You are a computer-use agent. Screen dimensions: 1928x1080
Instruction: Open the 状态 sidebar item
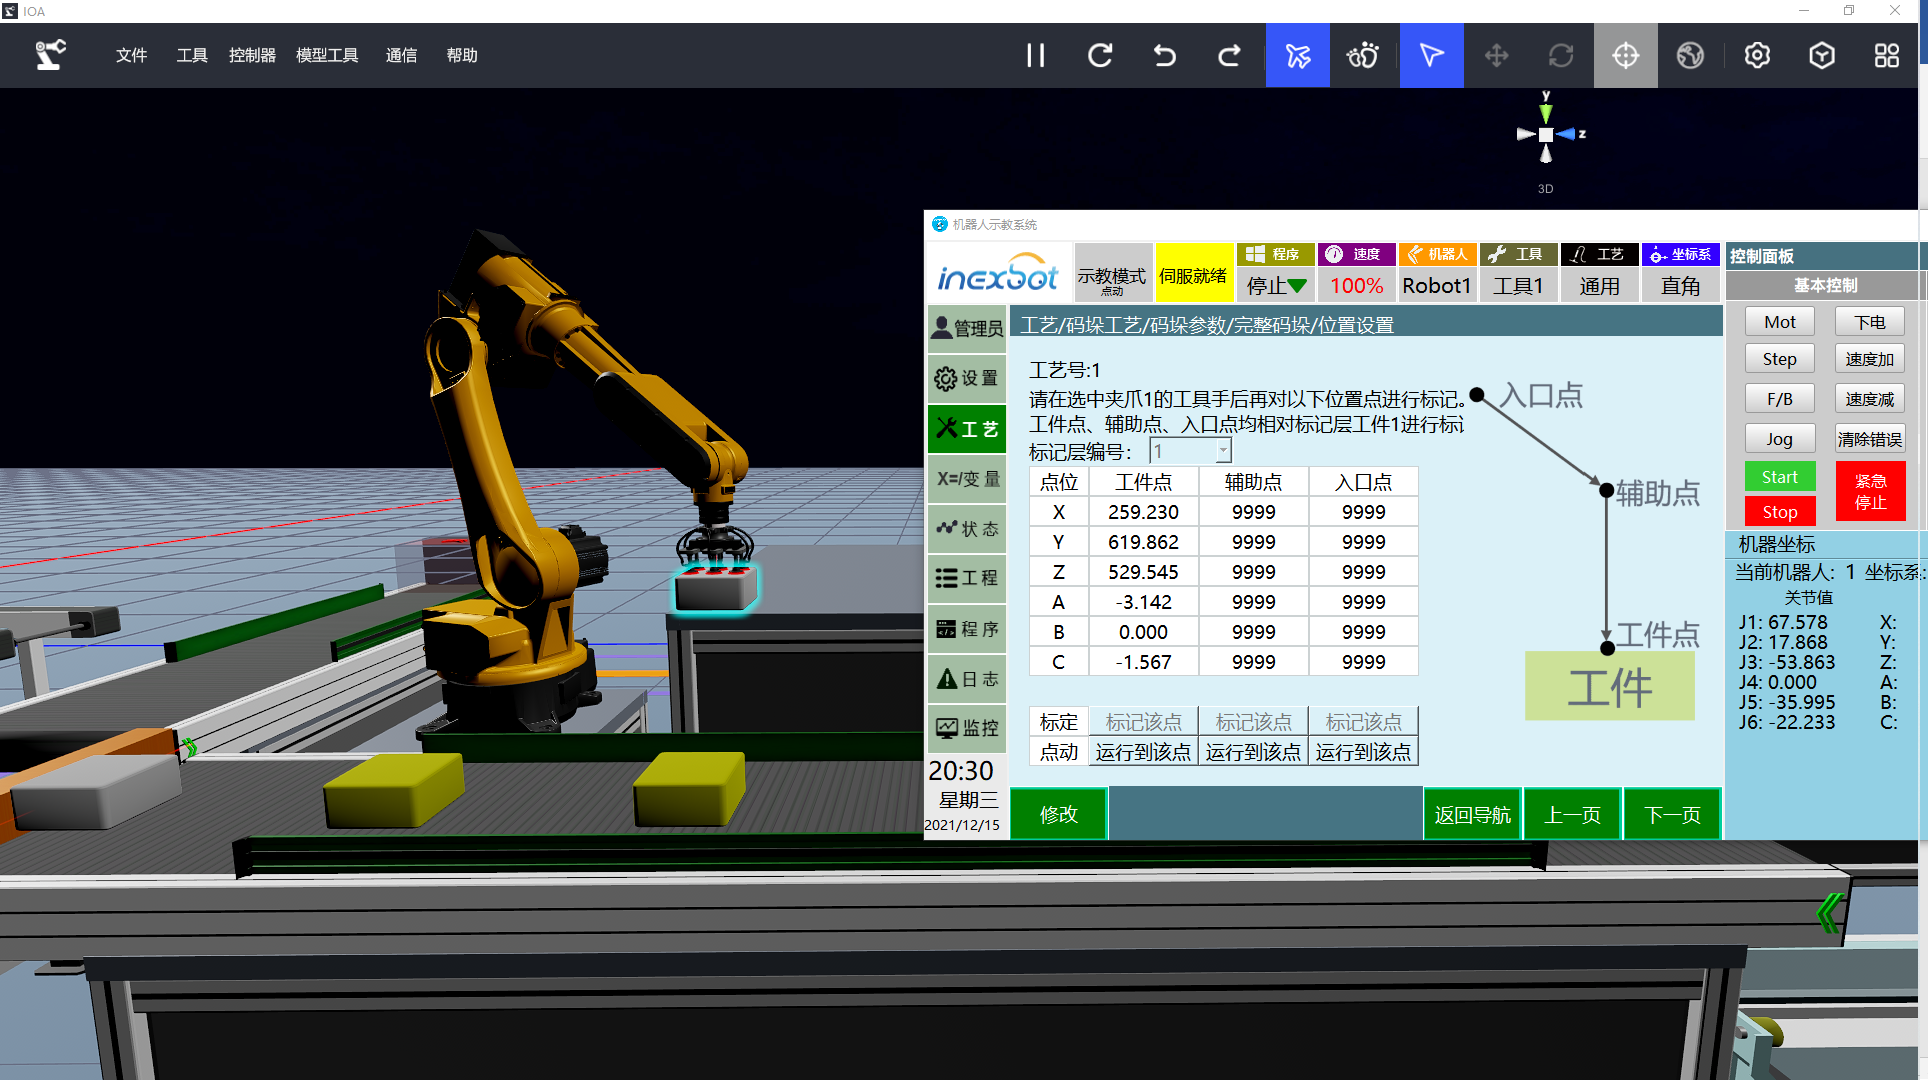(966, 528)
